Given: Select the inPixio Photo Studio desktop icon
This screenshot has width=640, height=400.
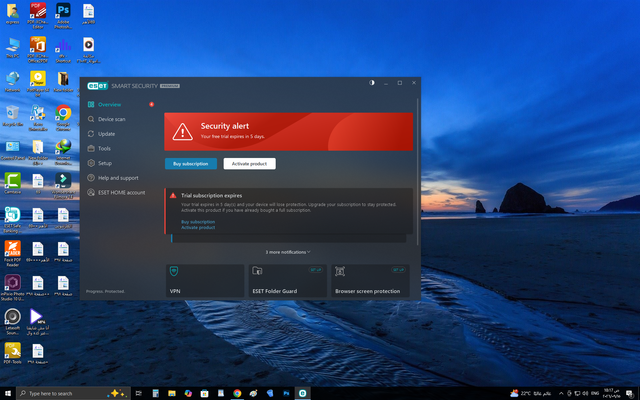Looking at the screenshot, I should point(13,288).
